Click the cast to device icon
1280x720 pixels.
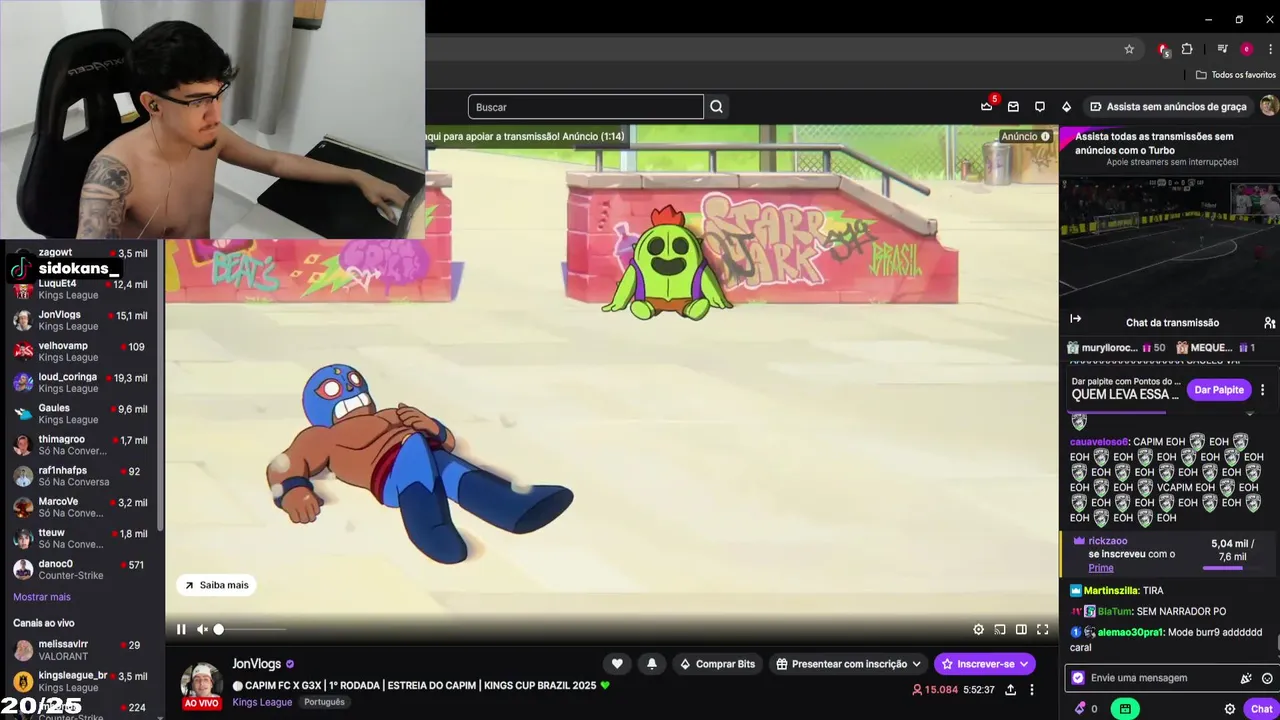[x=1000, y=629]
